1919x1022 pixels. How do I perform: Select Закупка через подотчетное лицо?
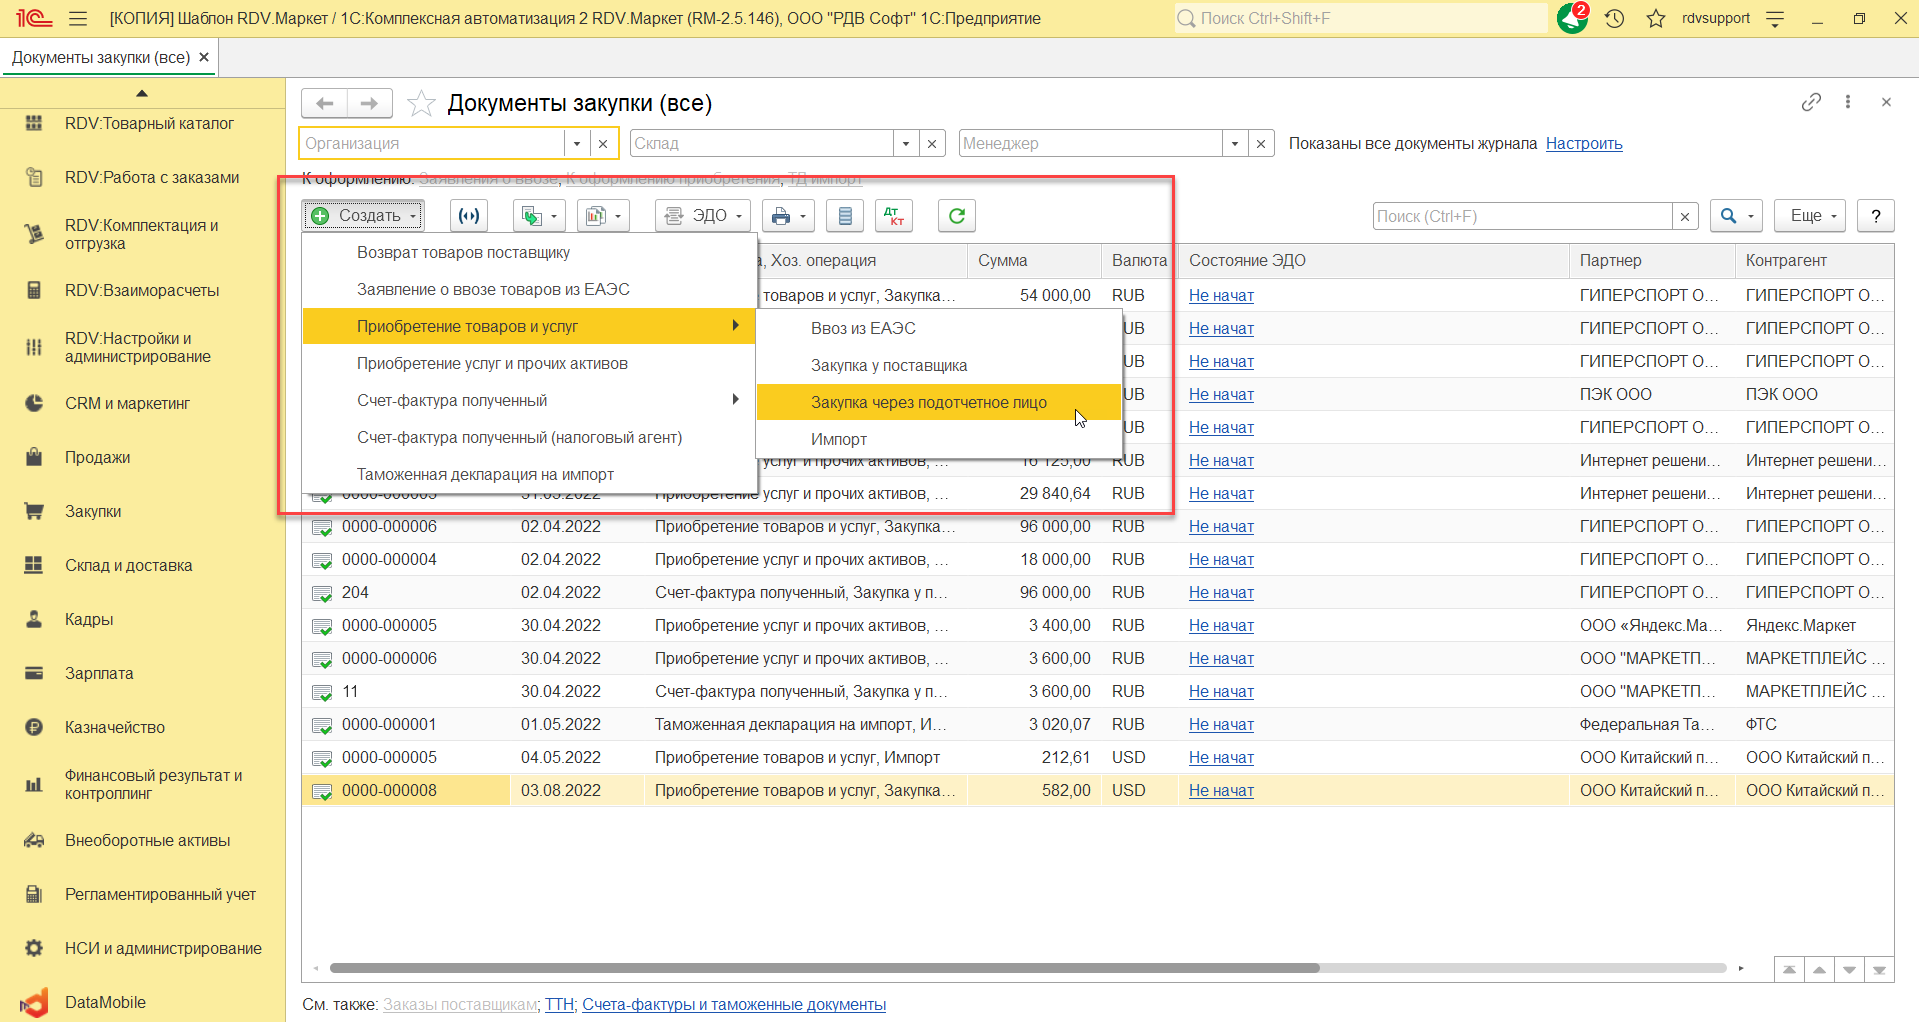pos(928,402)
